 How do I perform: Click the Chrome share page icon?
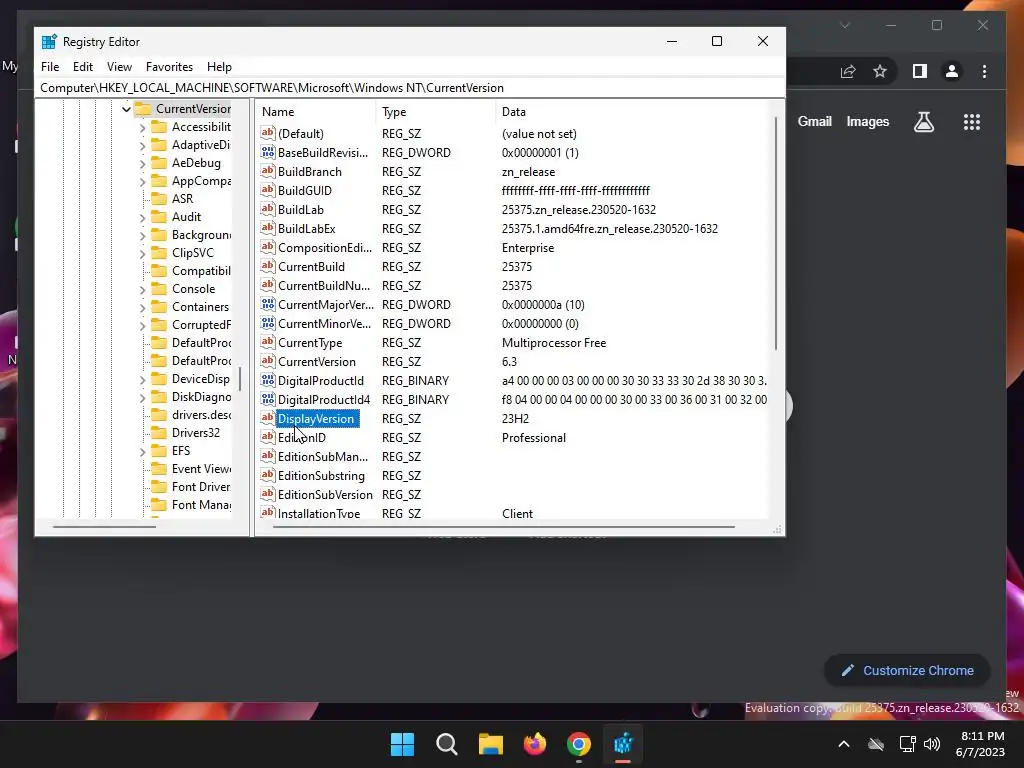coord(848,71)
